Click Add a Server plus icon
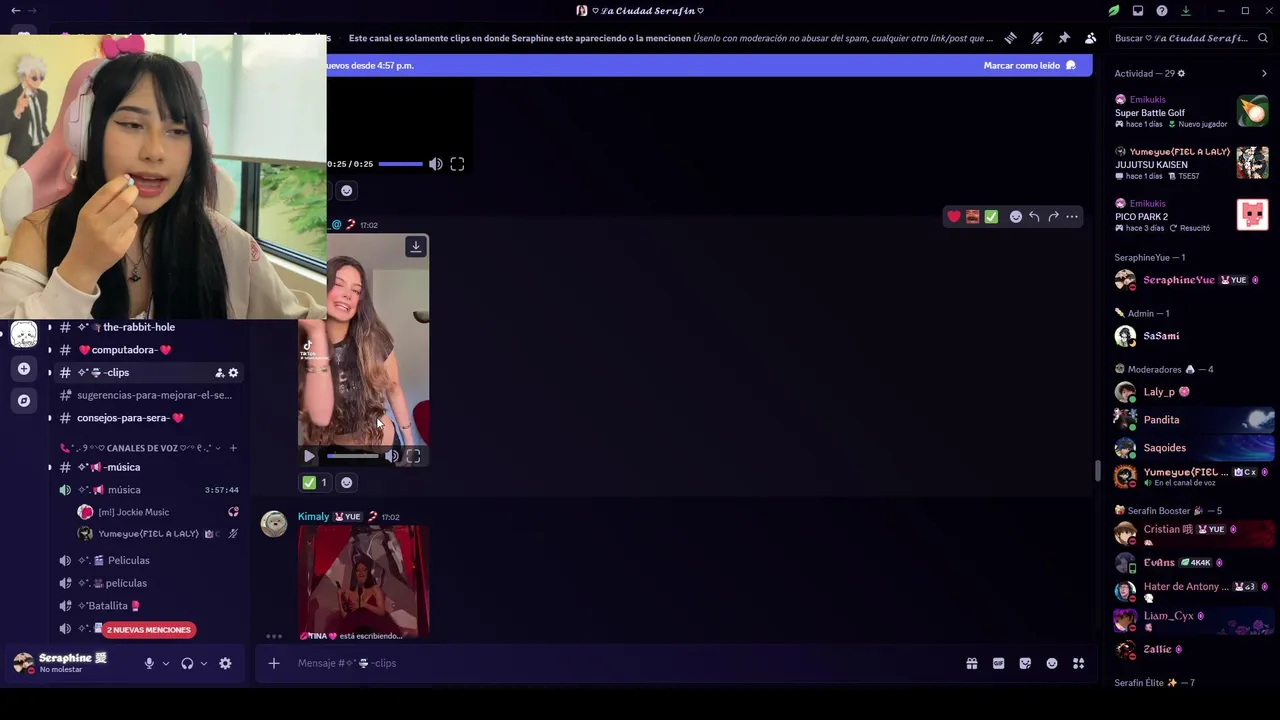 24,369
